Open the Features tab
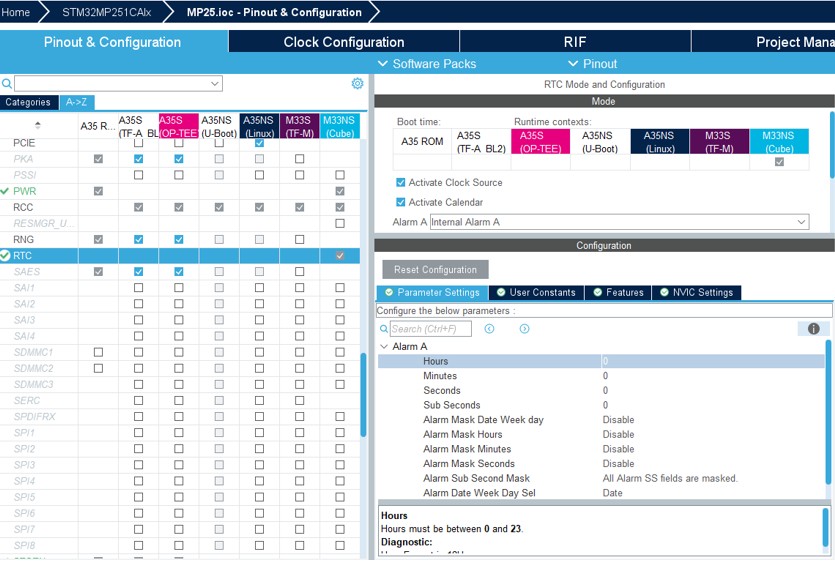The height and width of the screenshot is (561, 835). coord(618,292)
